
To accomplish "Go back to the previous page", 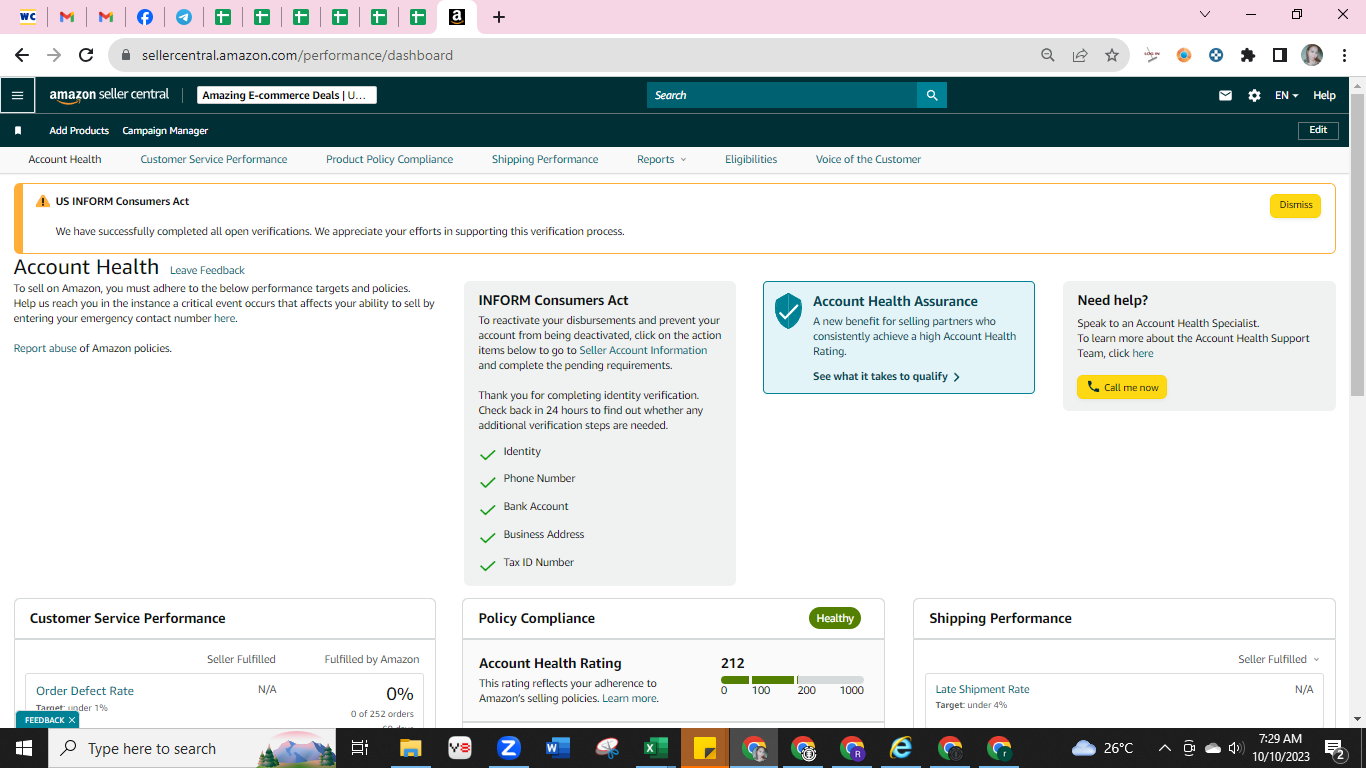I will coord(22,55).
